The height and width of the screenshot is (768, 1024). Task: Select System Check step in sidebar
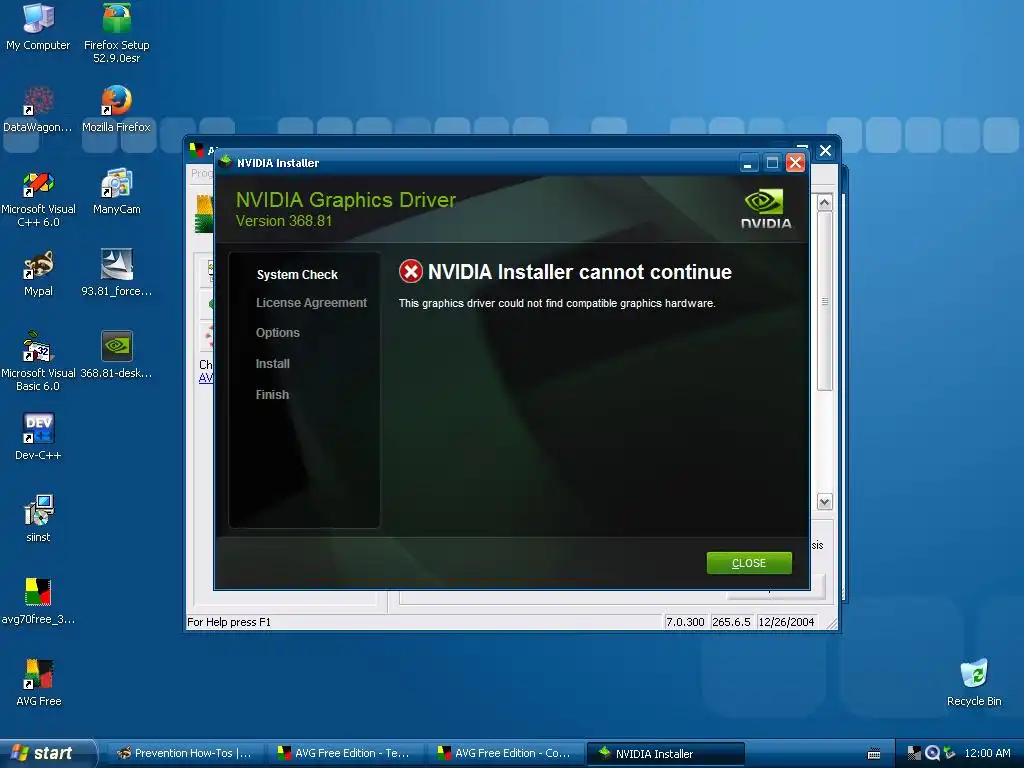tap(297, 275)
